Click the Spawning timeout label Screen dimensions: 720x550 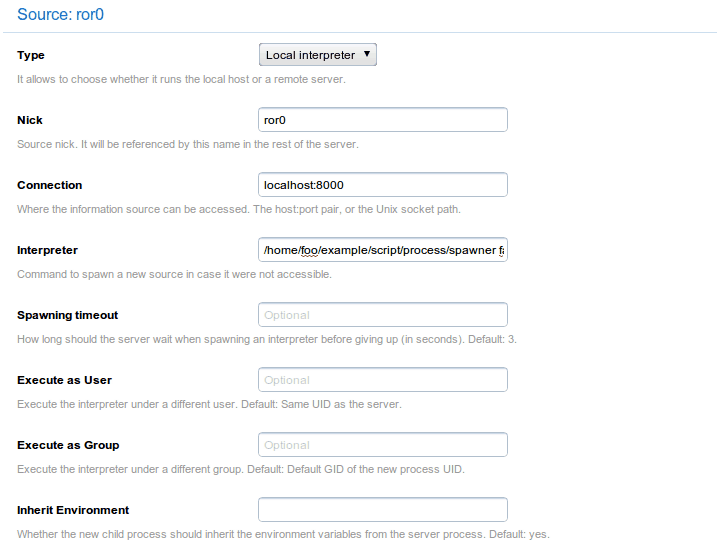click(x=68, y=315)
